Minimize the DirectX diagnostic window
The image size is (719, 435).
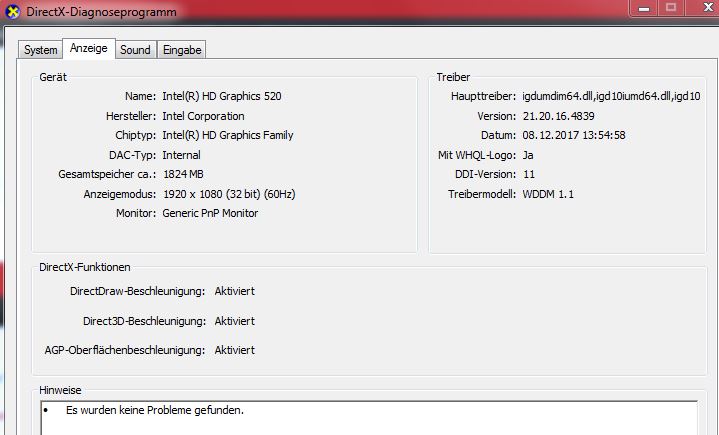pyautogui.click(x=642, y=8)
